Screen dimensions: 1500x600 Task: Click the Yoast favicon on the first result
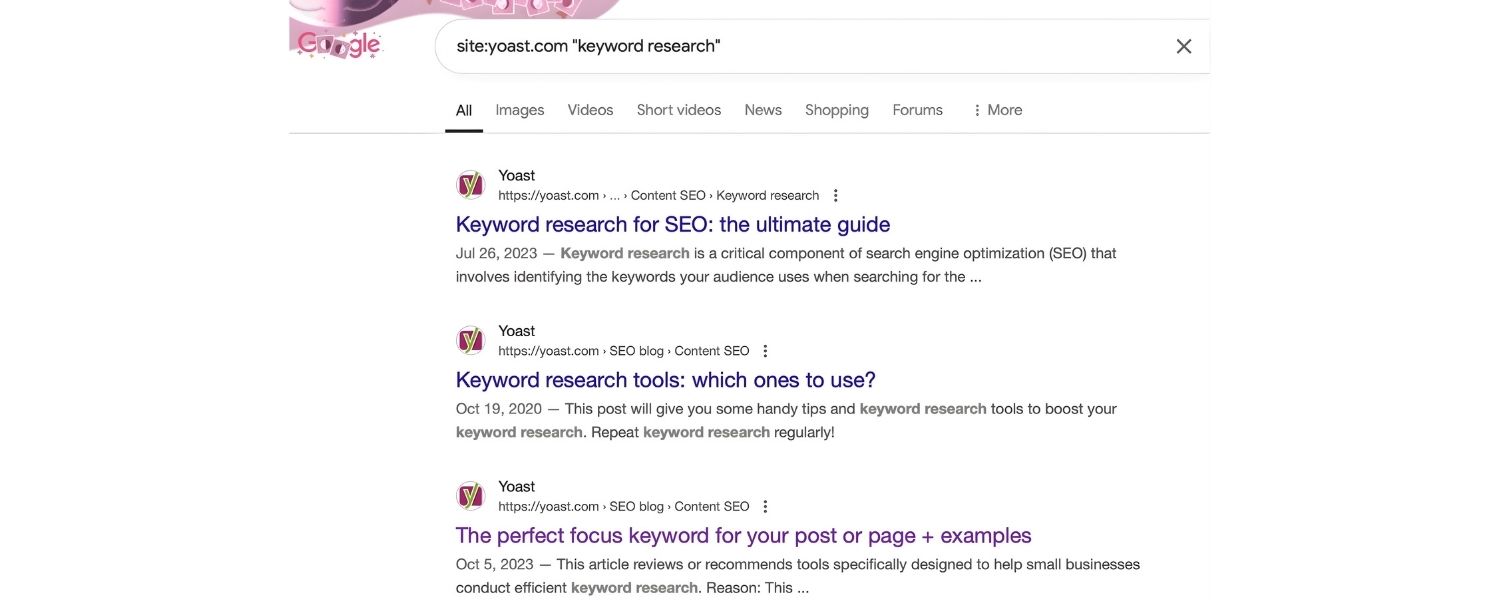click(470, 184)
